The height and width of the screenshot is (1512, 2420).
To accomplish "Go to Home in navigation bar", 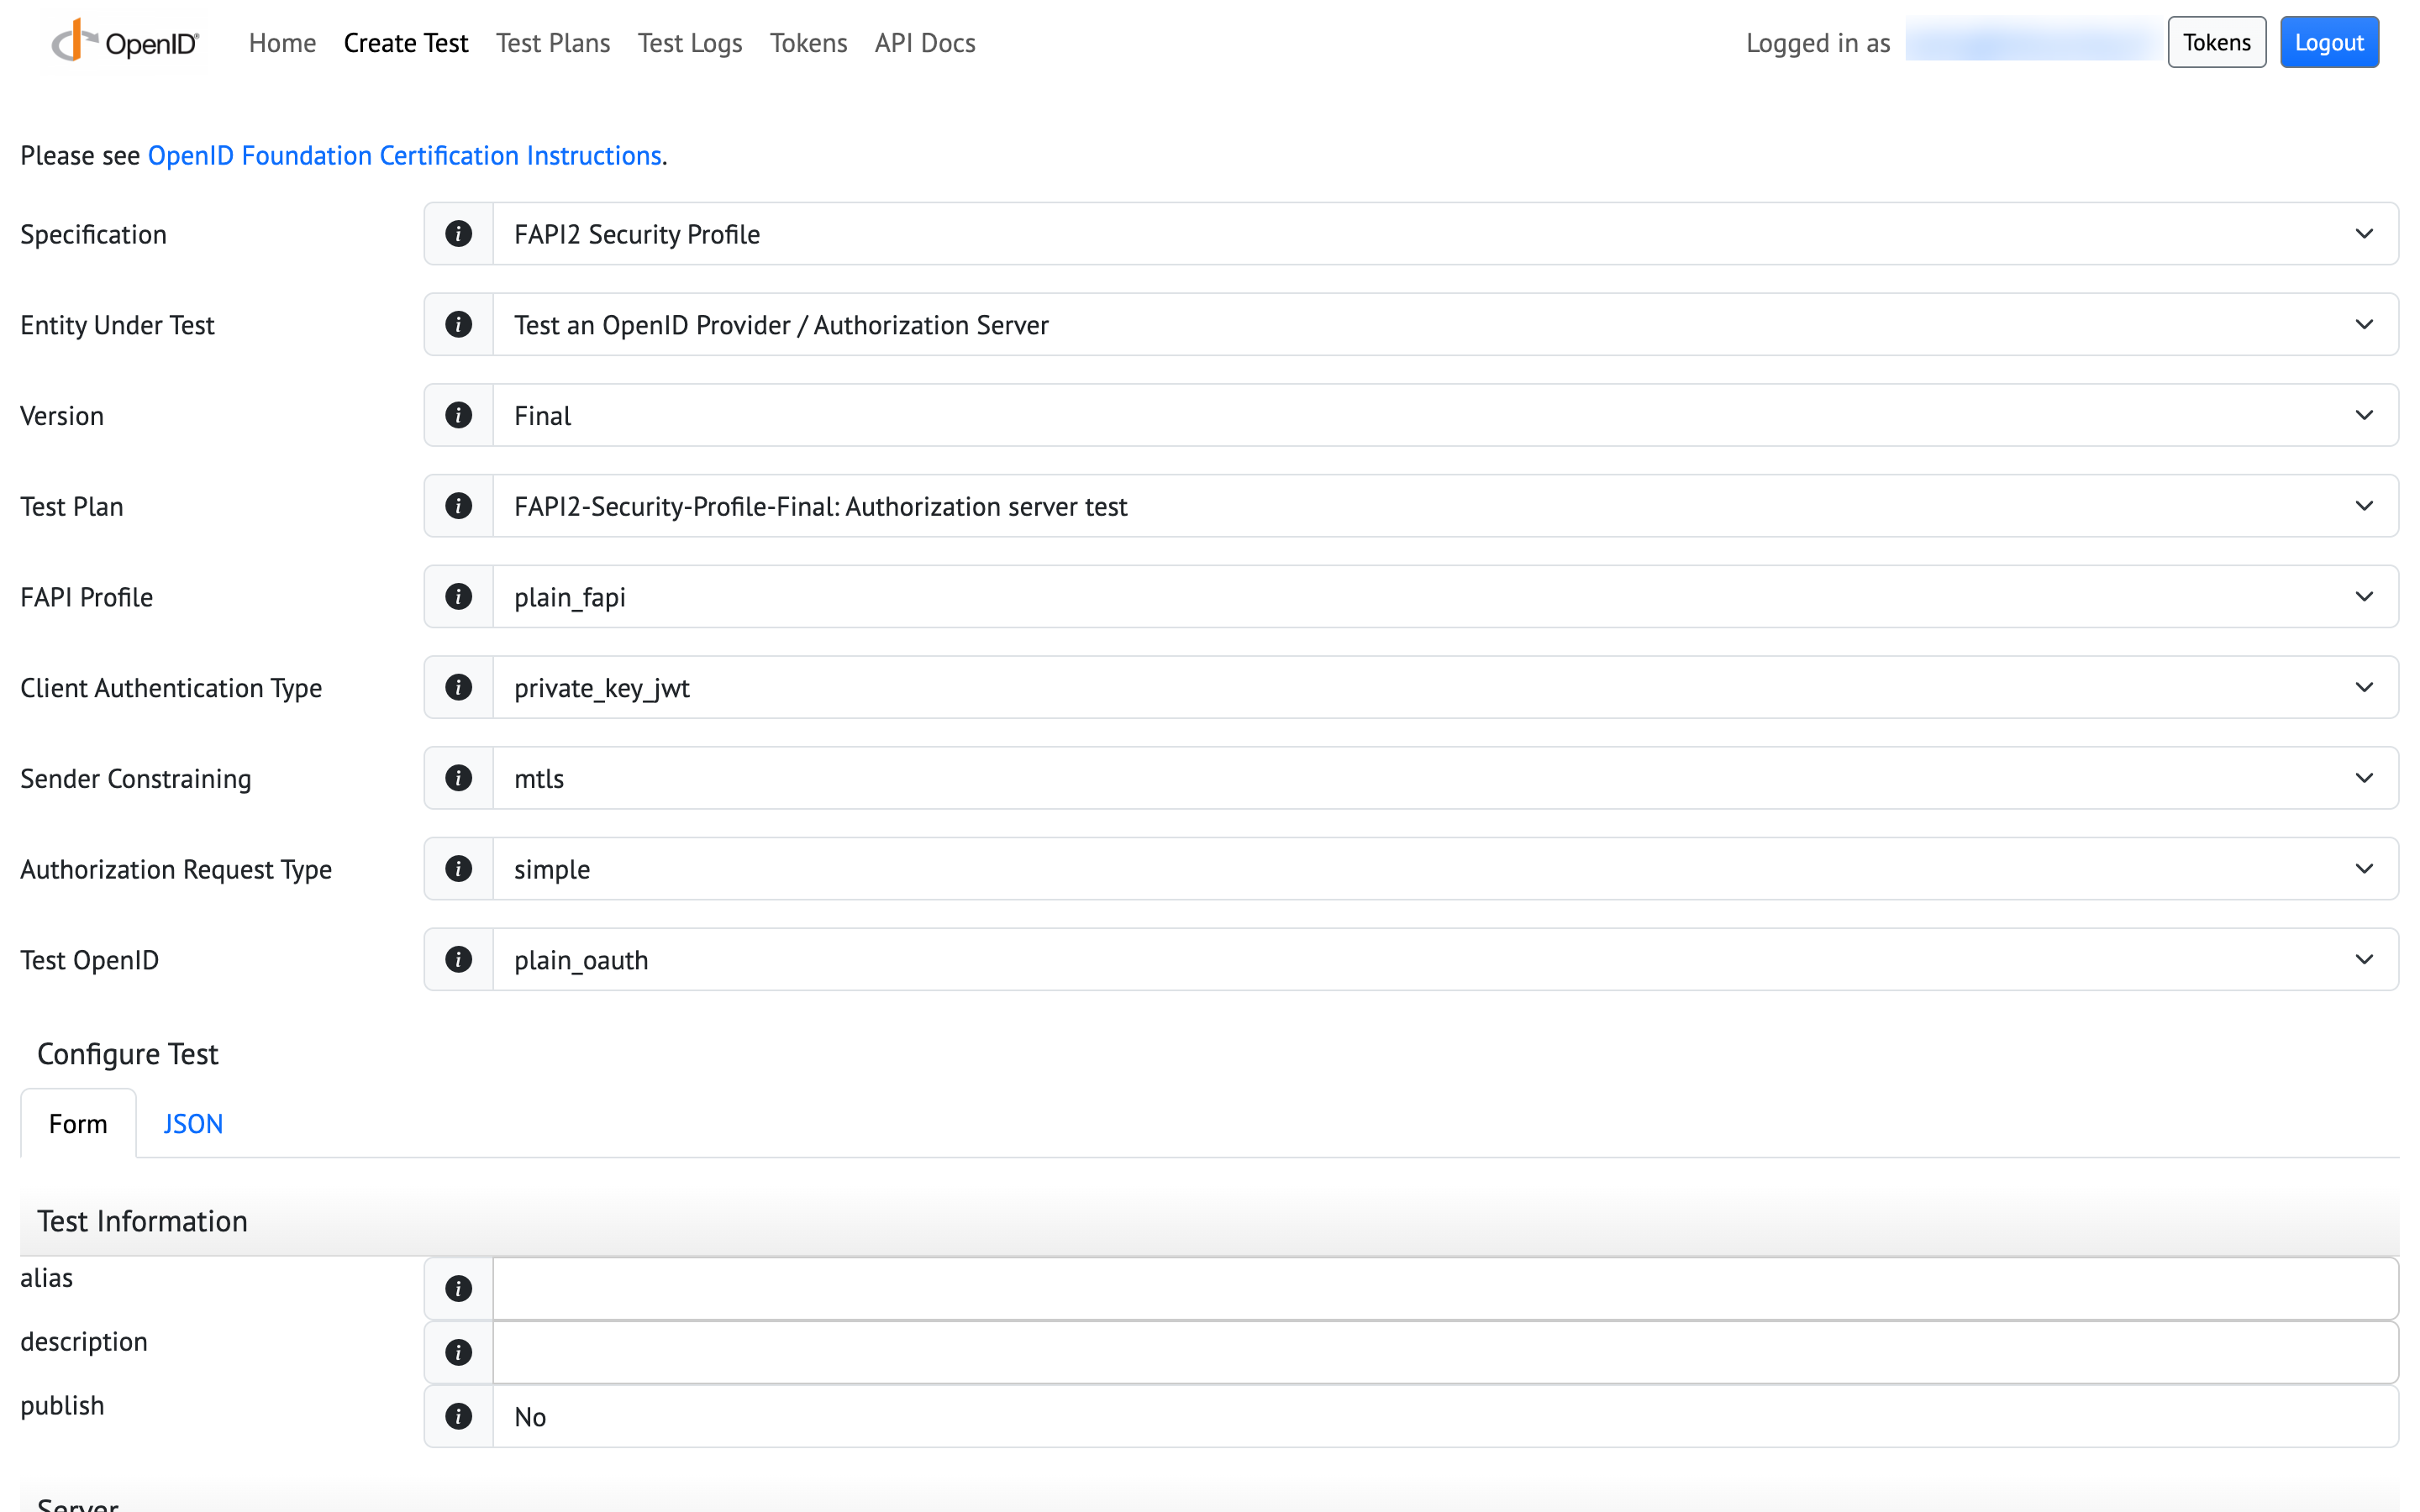I will (282, 43).
